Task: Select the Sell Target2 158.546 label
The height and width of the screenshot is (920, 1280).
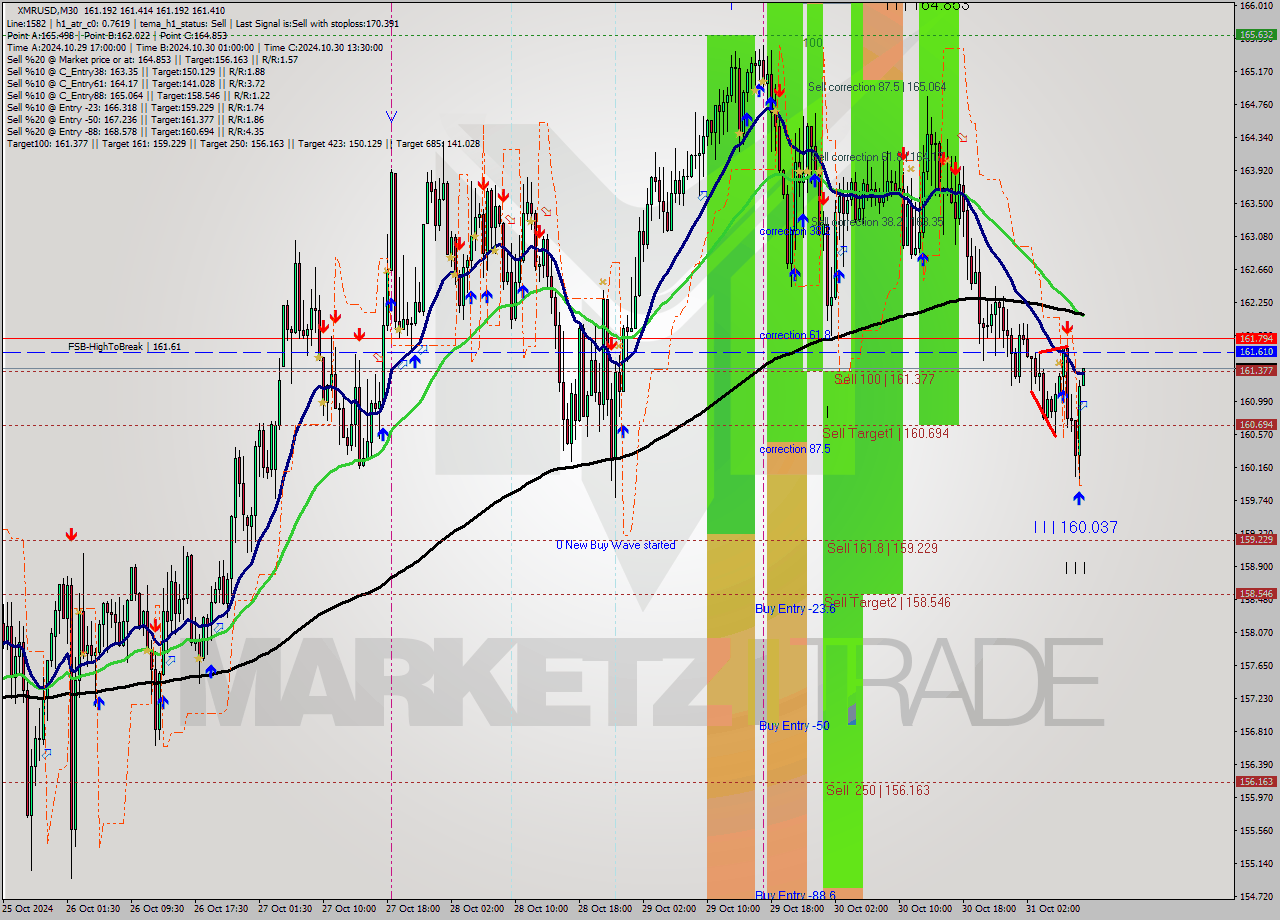Action: (887, 602)
